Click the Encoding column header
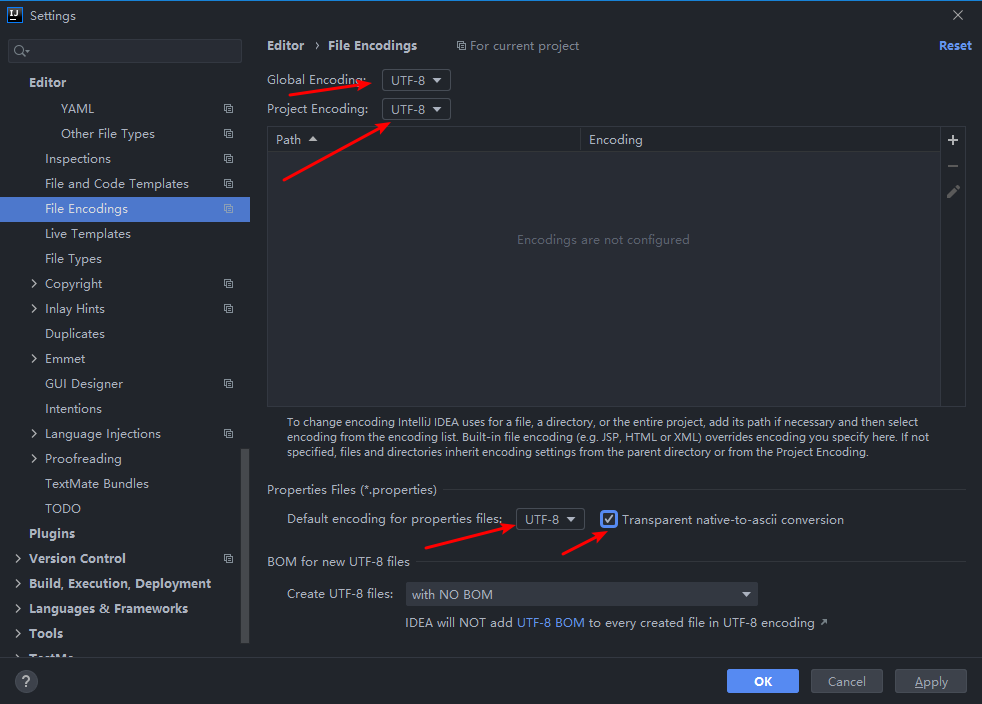 point(760,140)
